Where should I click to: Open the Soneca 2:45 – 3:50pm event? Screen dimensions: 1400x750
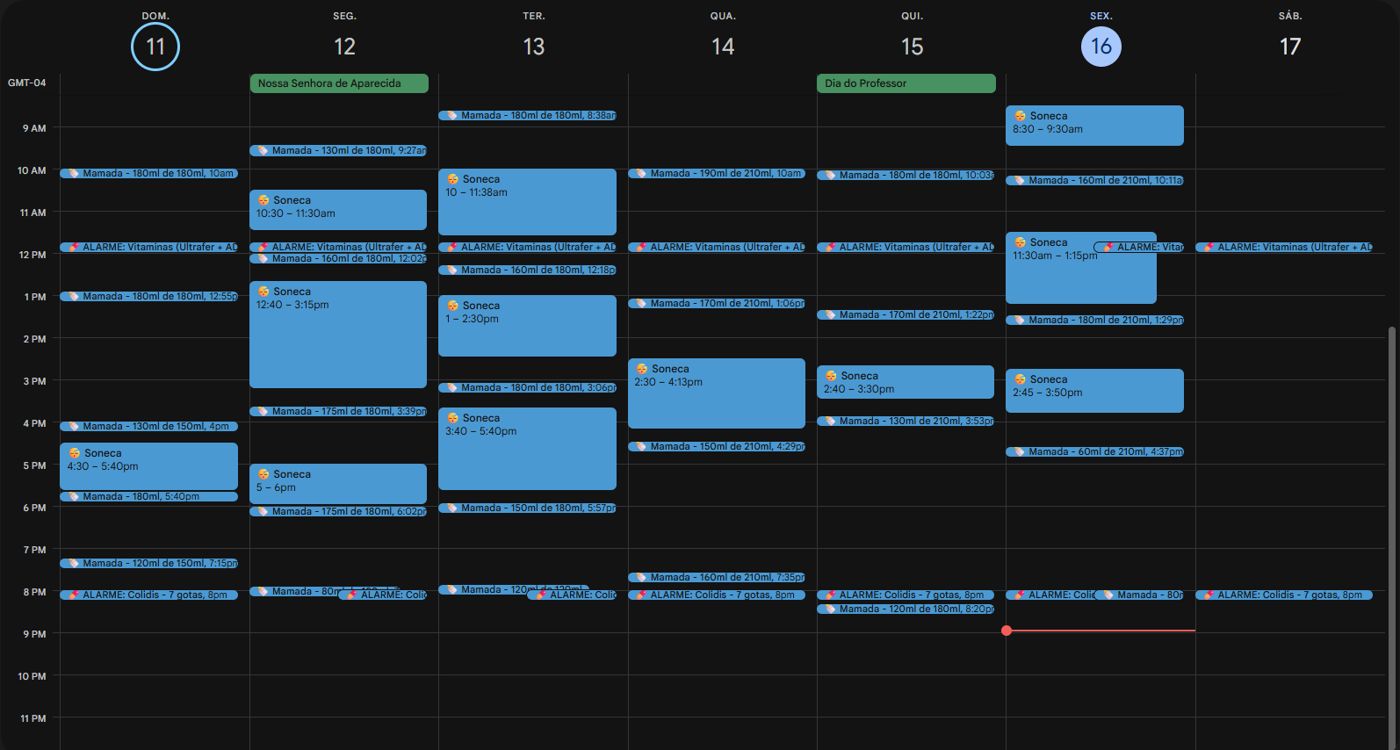(x=1095, y=391)
